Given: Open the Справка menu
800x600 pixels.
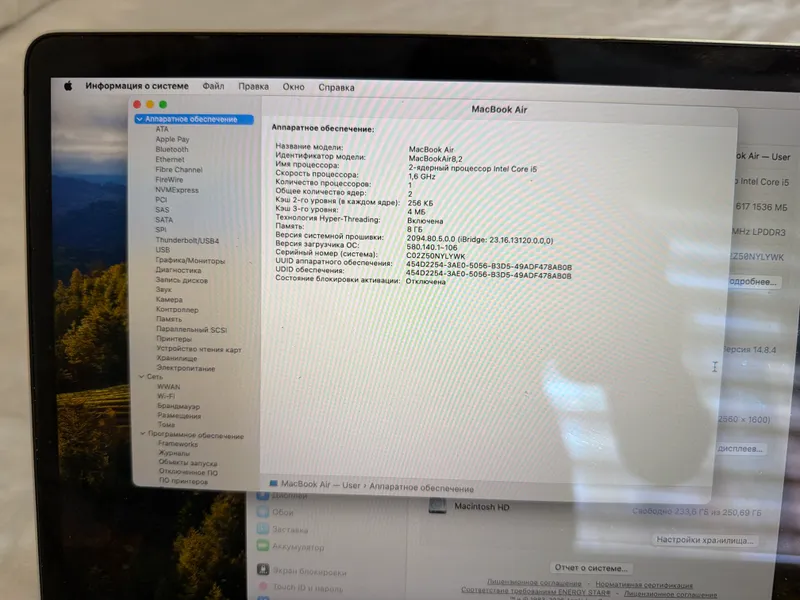Looking at the screenshot, I should pyautogui.click(x=336, y=88).
